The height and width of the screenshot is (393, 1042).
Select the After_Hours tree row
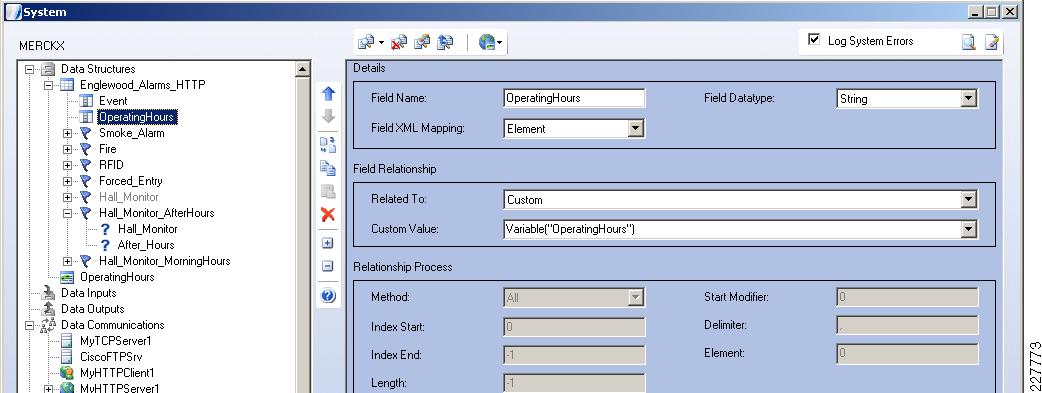[x=146, y=245]
